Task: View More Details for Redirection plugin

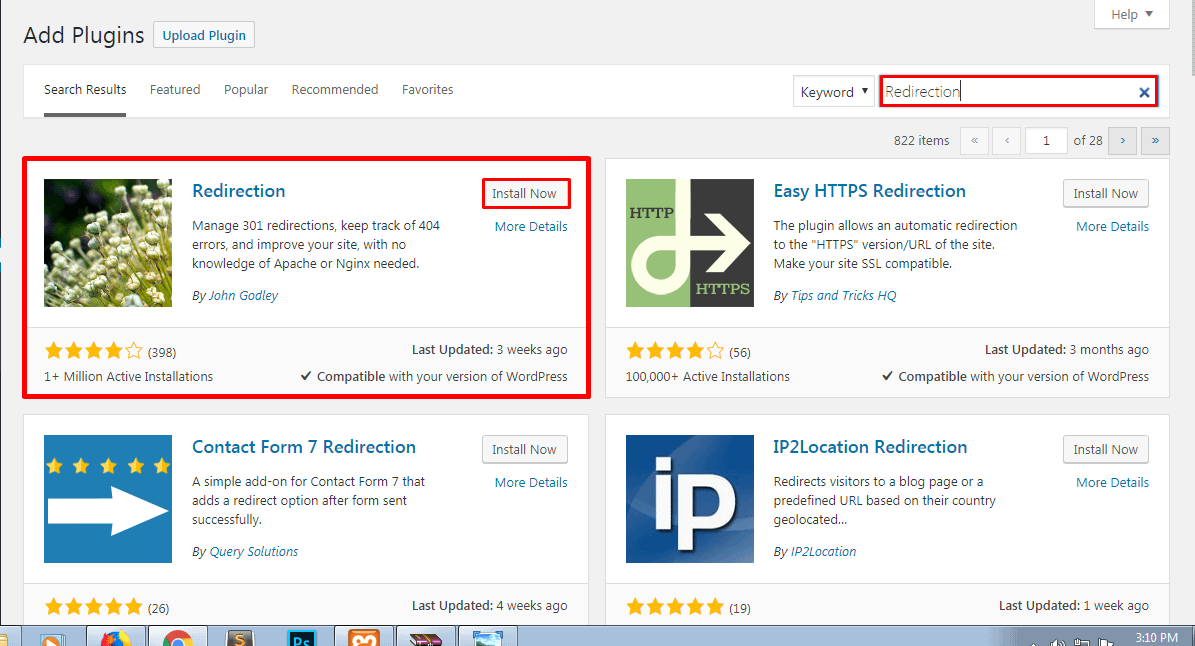Action: point(531,226)
